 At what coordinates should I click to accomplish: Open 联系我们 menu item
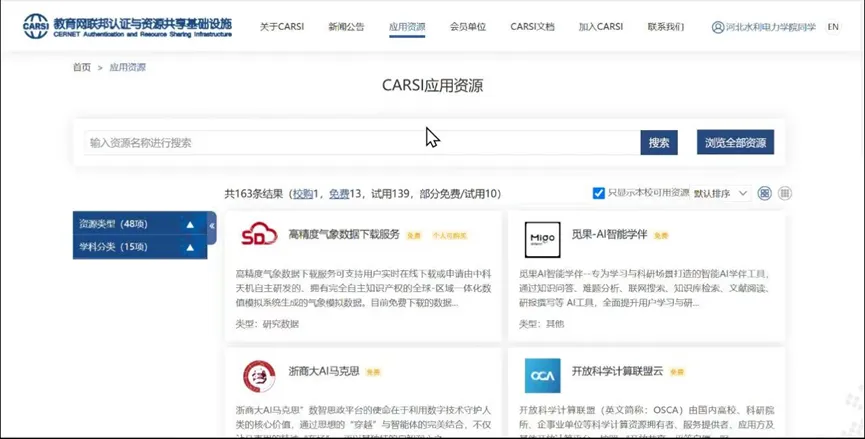666,26
